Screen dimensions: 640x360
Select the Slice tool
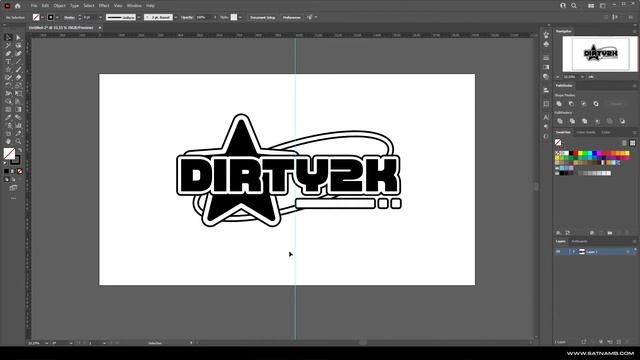[x=18, y=133]
